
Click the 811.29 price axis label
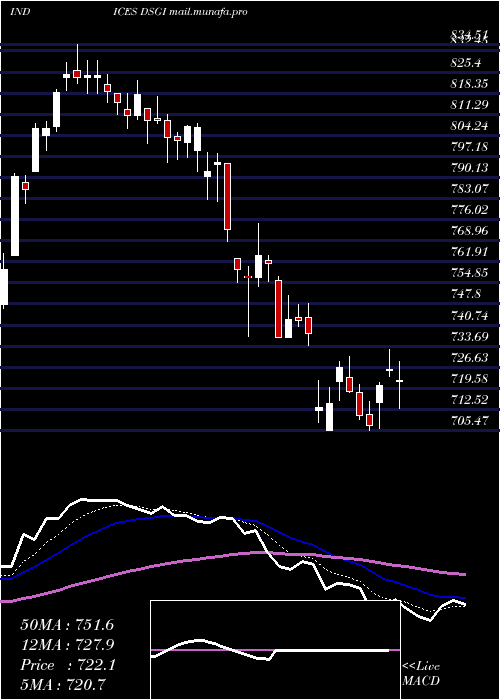click(x=468, y=105)
